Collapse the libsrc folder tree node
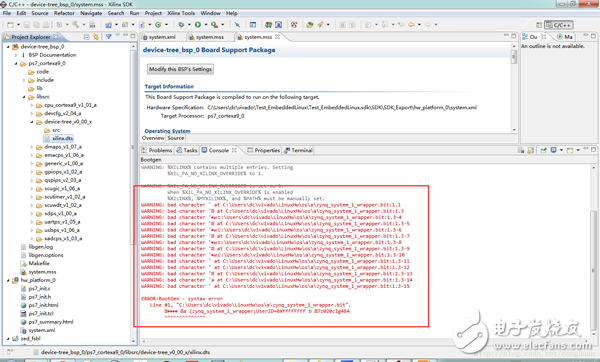 24,97
